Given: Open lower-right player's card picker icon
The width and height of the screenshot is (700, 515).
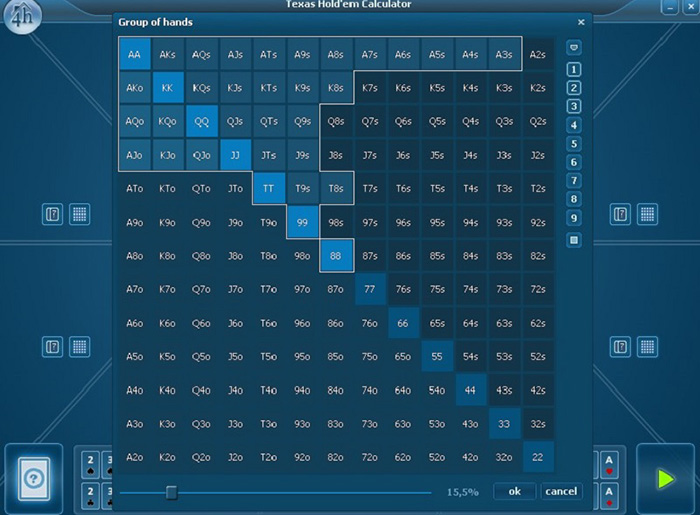Looking at the screenshot, I should 620,347.
